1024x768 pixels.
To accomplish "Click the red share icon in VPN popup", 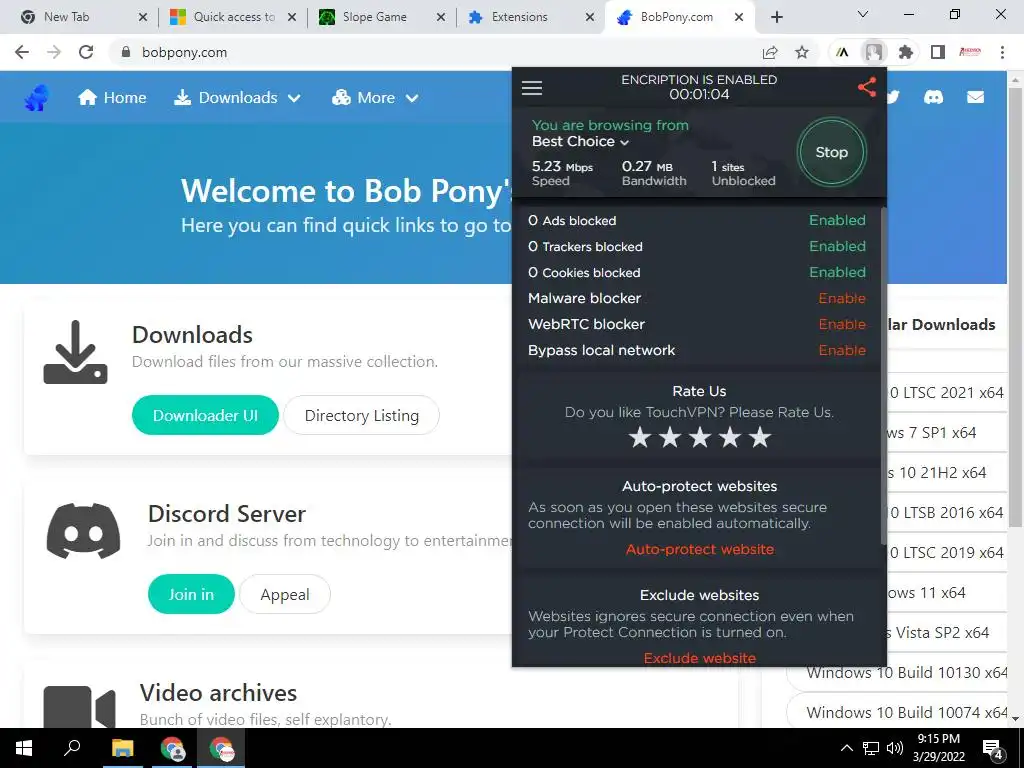I will tap(867, 87).
